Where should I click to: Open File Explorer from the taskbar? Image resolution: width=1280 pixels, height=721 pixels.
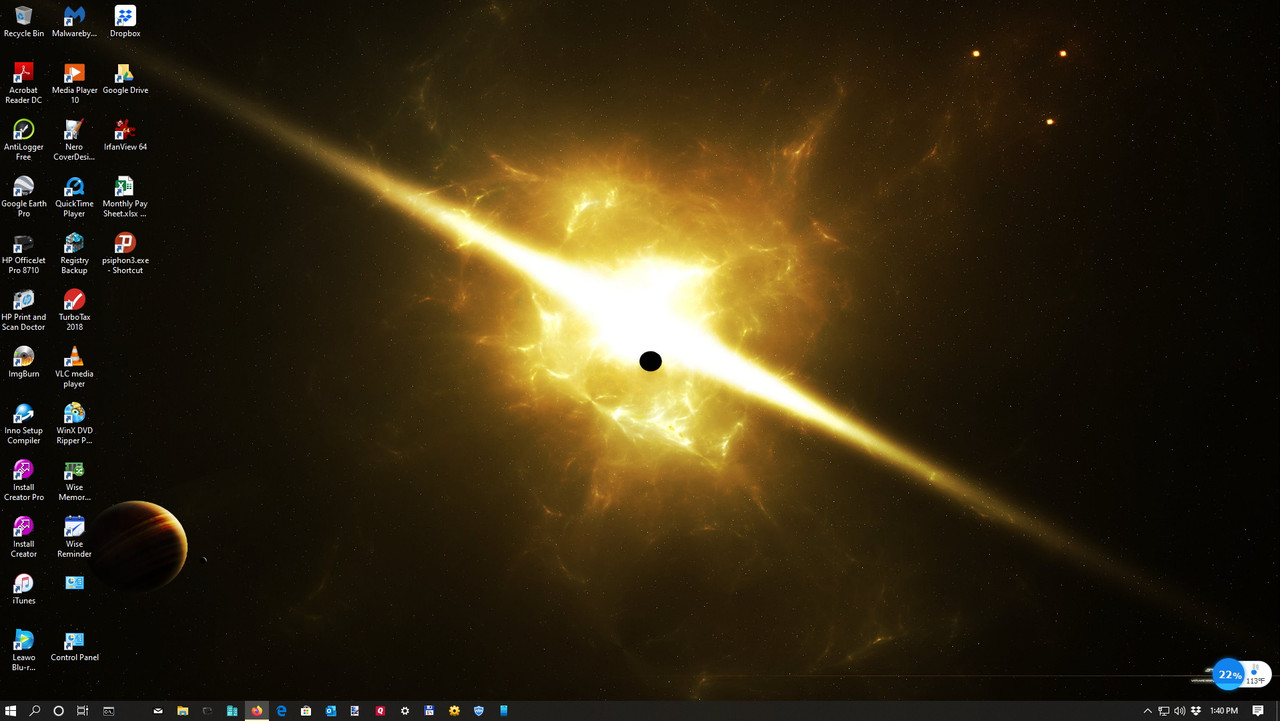pos(183,711)
